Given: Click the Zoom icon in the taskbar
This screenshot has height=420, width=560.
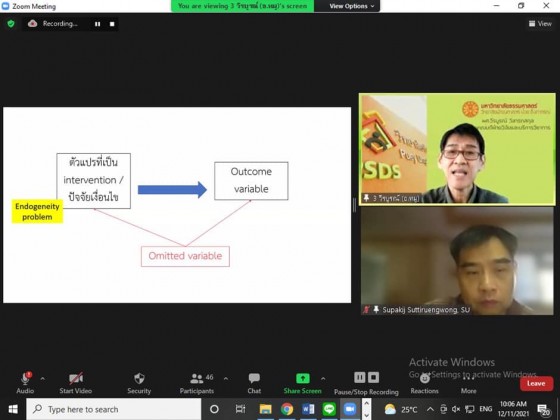Looking at the screenshot, I should pos(350,409).
